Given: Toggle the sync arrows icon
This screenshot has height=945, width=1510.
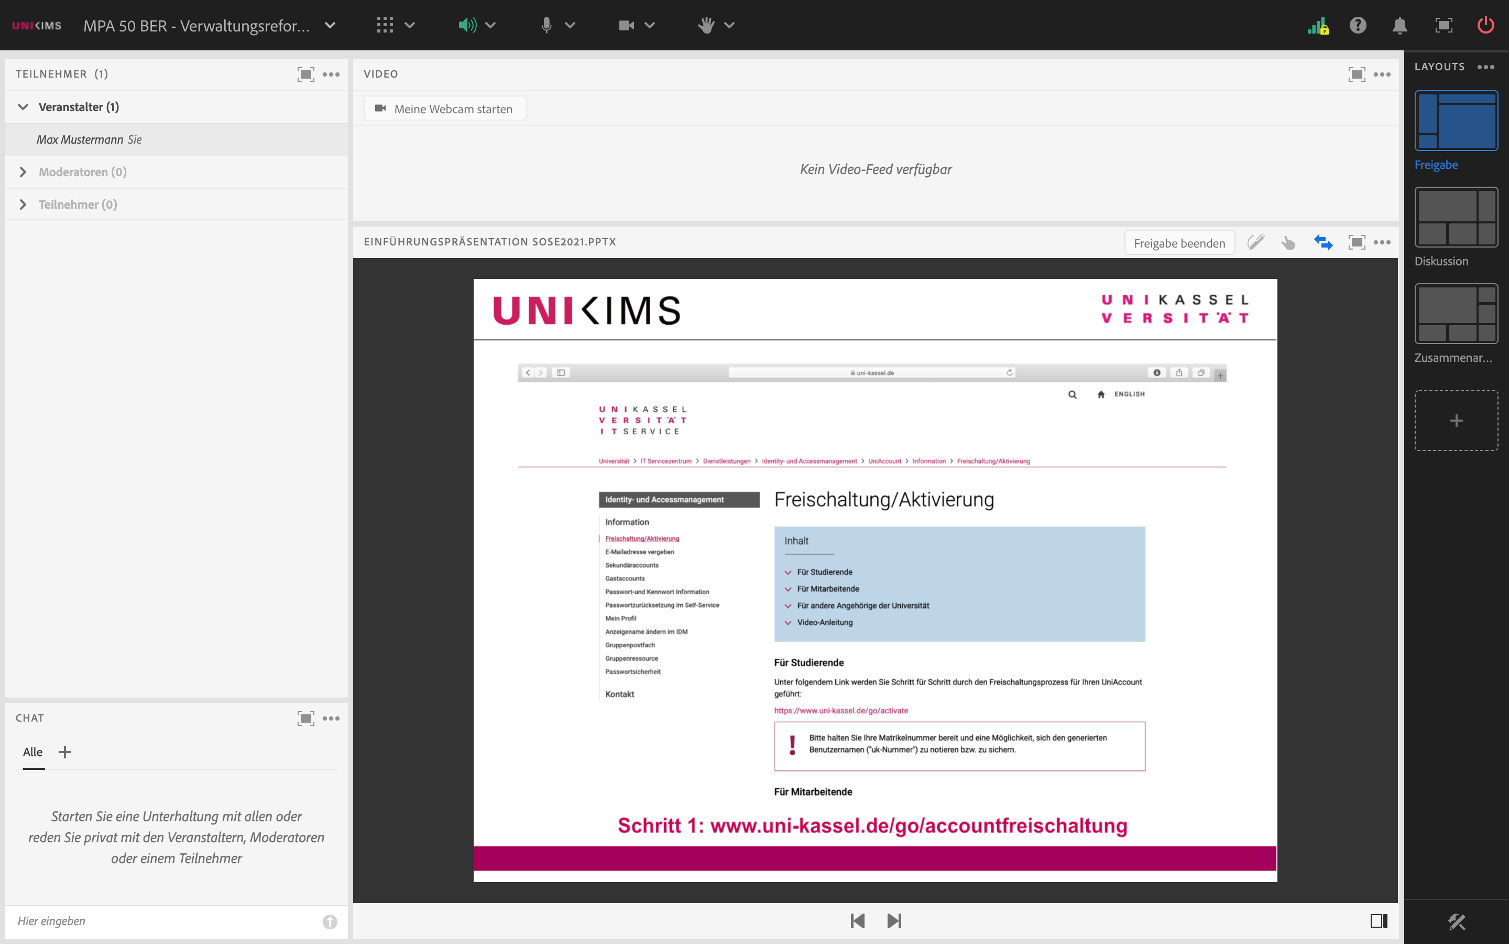Looking at the screenshot, I should click(1323, 242).
